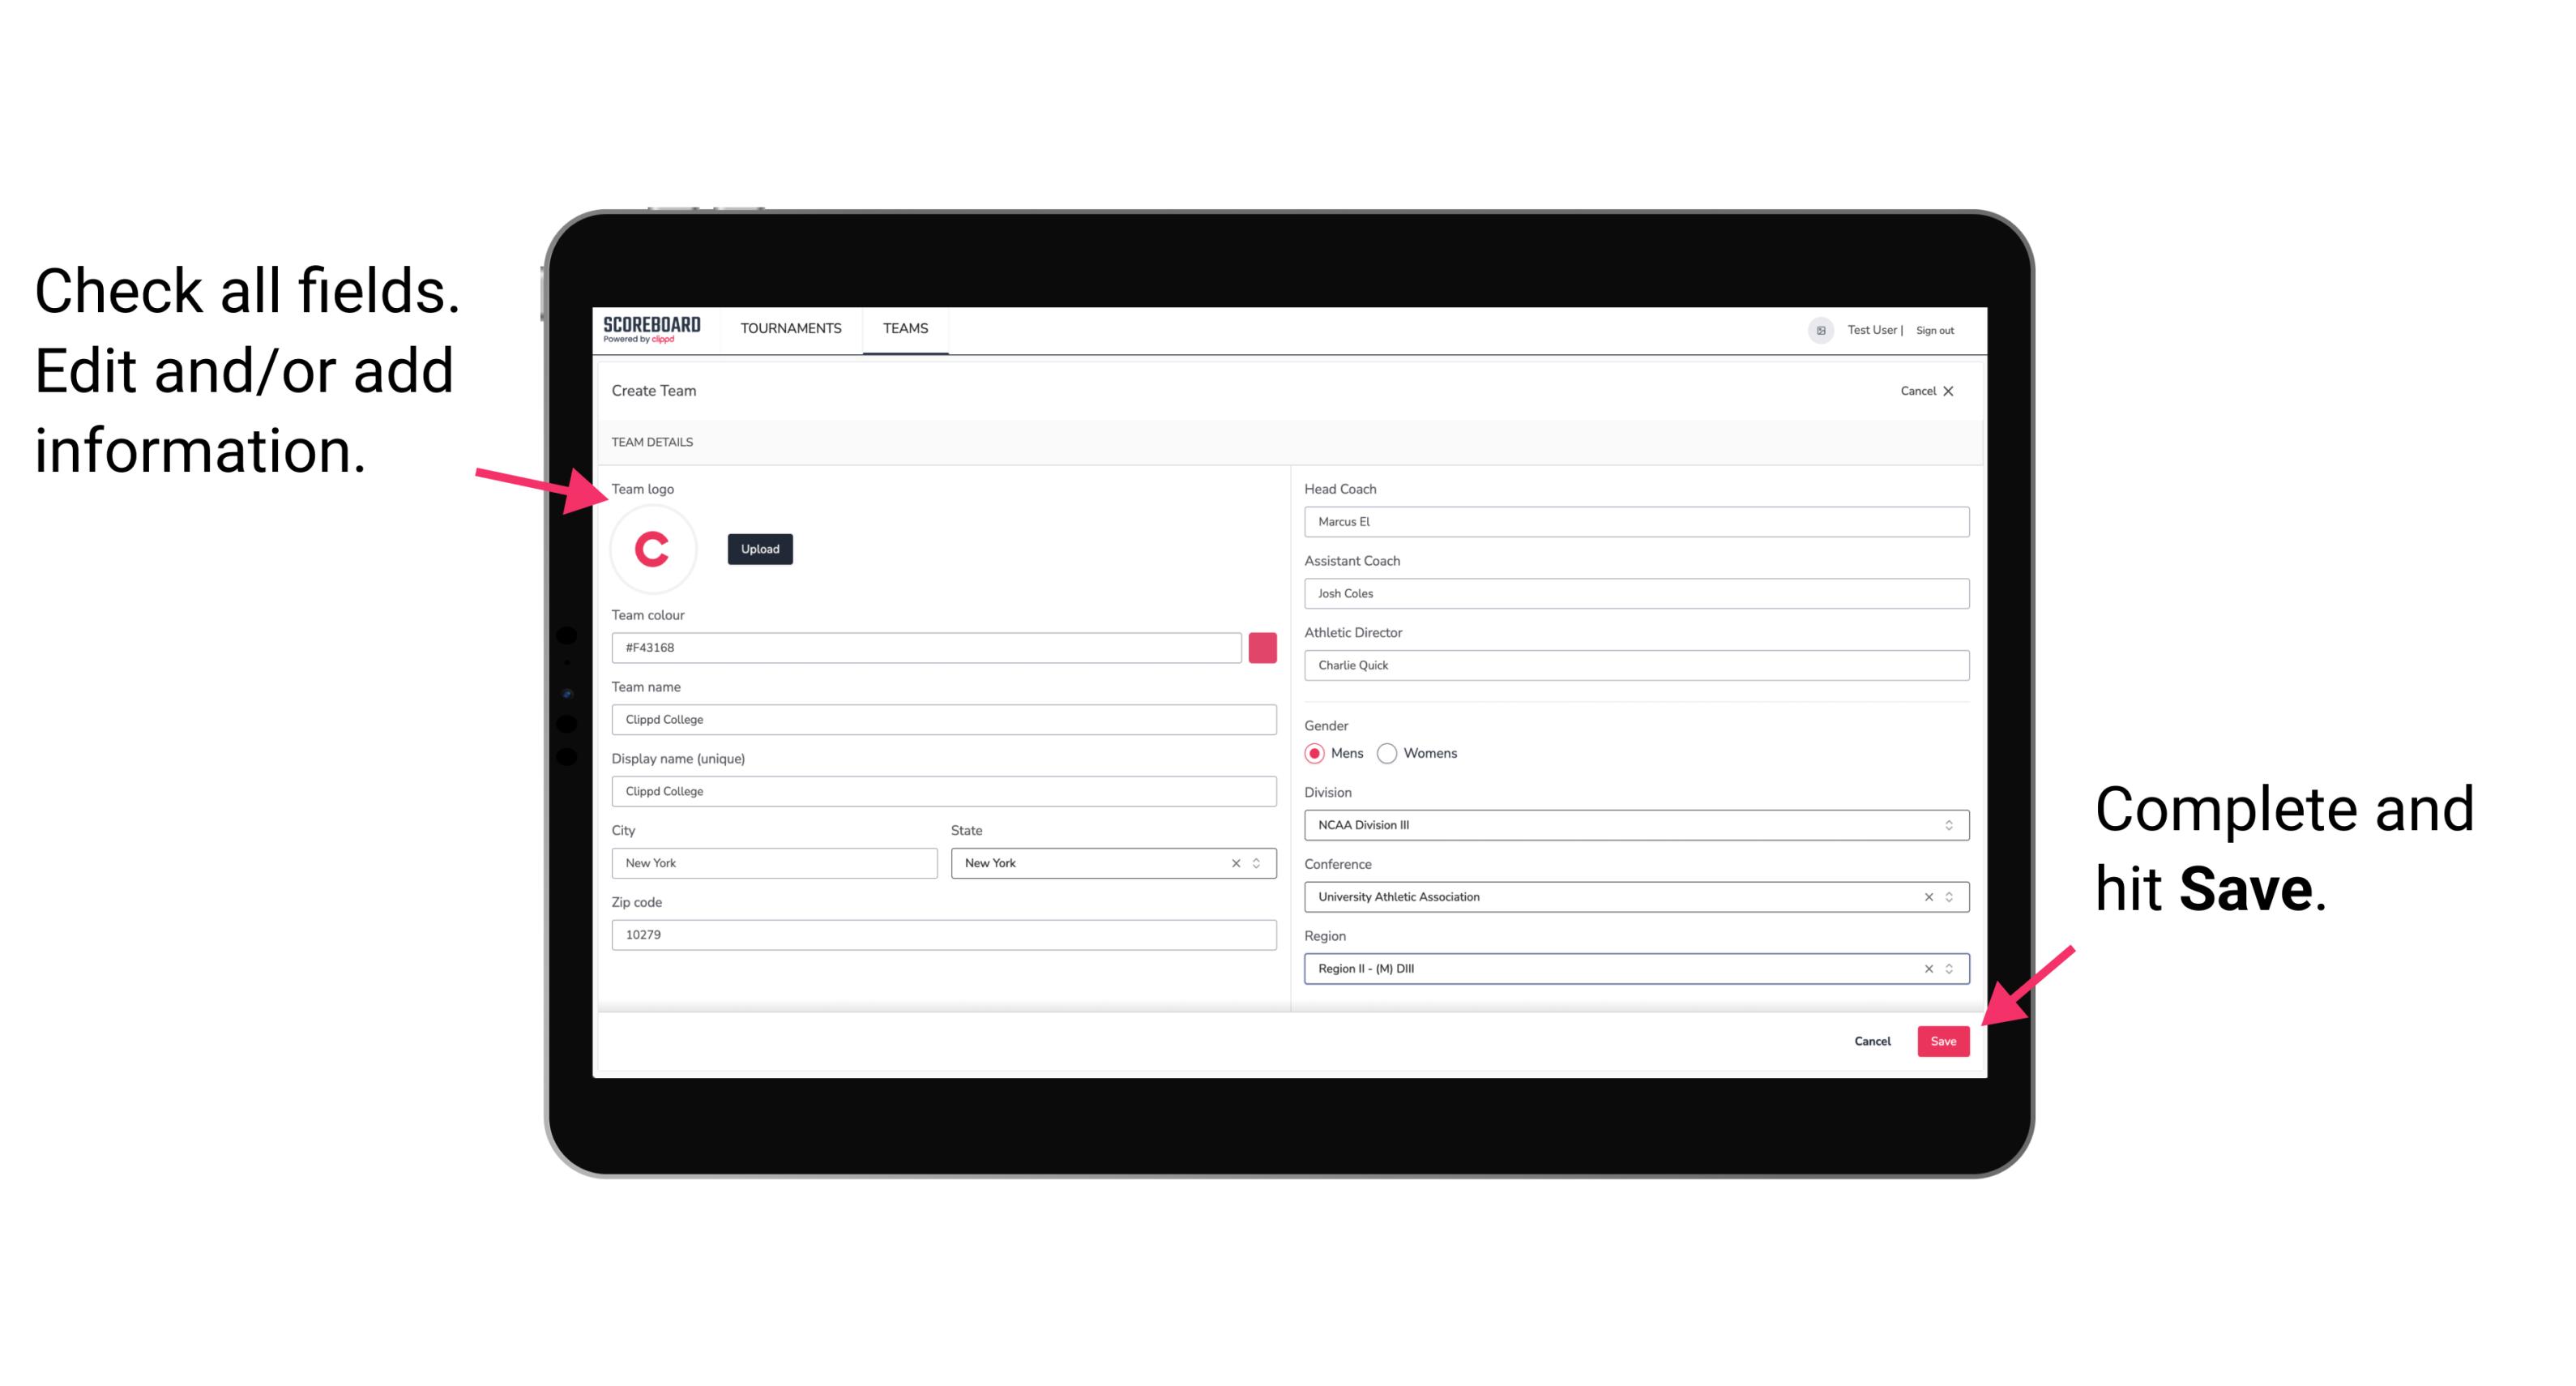Open the TEAMS tab
This screenshot has height=1386, width=2576.
(x=903, y=327)
